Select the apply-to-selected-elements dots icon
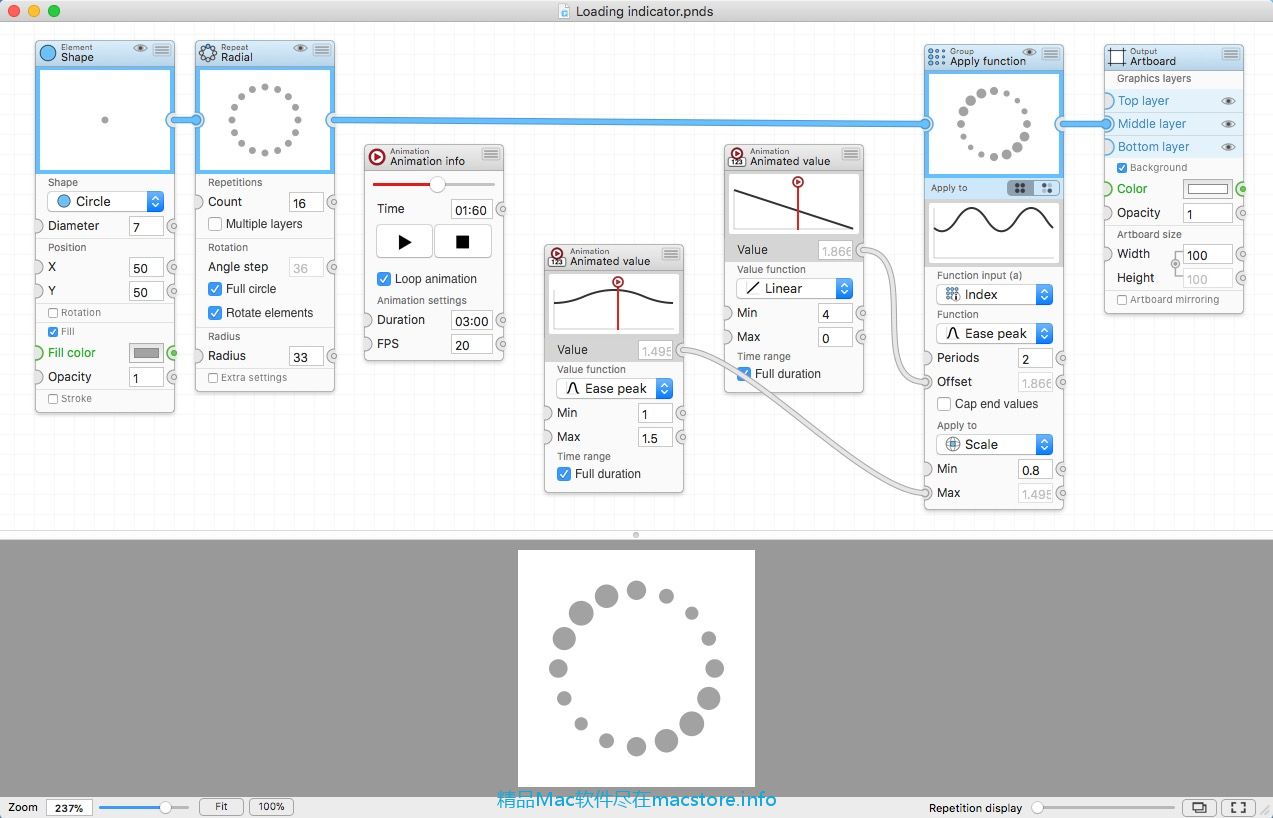The width and height of the screenshot is (1273, 818). 1046,188
